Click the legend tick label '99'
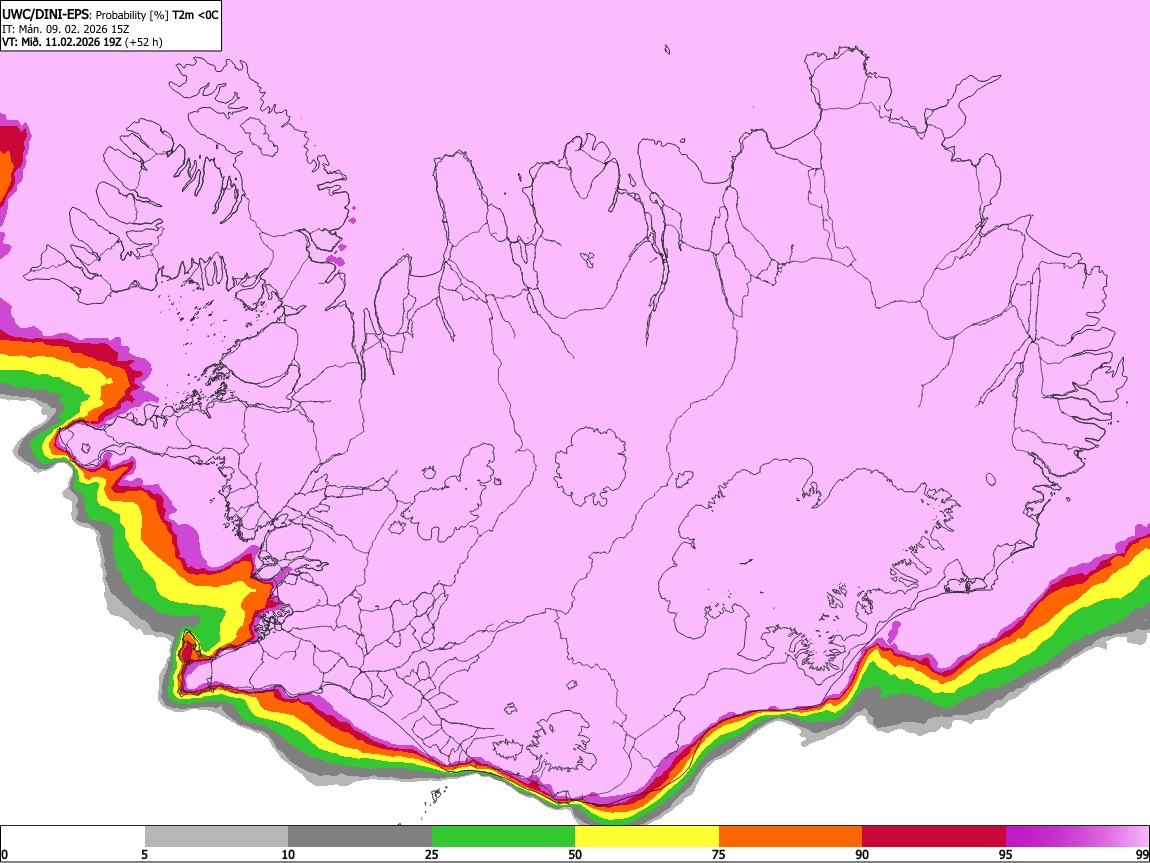This screenshot has height=863, width=1150. 1142,854
